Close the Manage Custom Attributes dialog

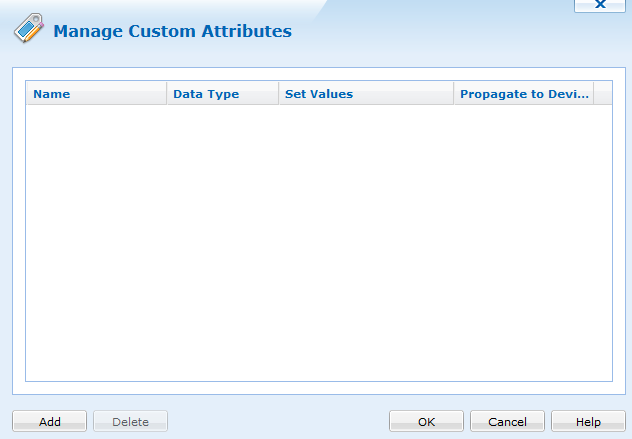point(600,5)
